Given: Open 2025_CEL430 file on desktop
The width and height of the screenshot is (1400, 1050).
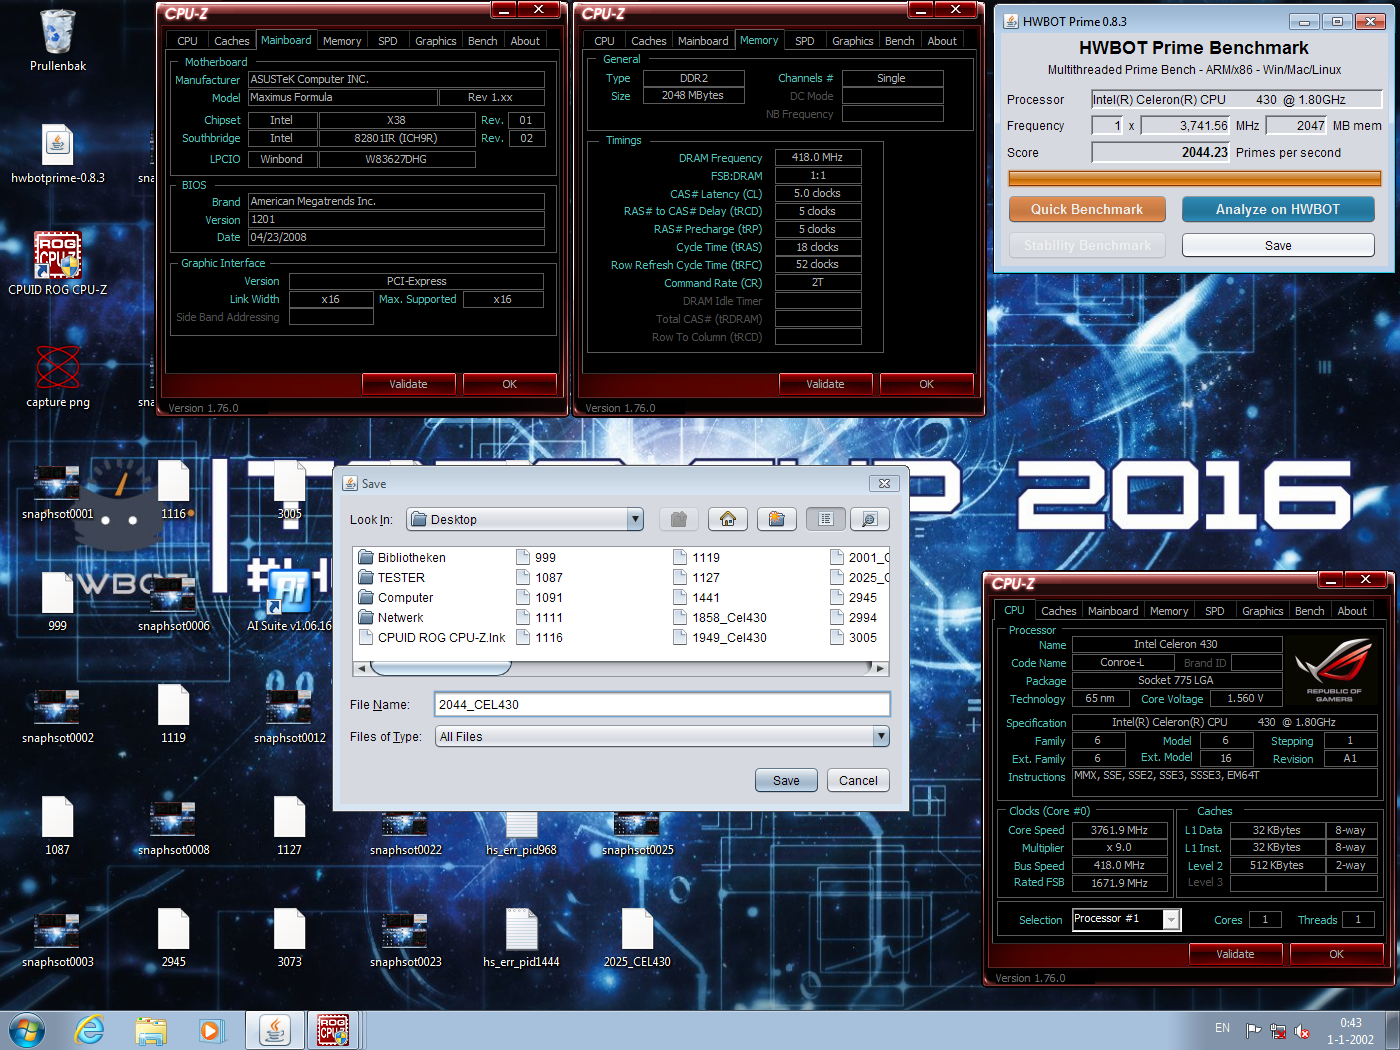Looking at the screenshot, I should pos(637,938).
